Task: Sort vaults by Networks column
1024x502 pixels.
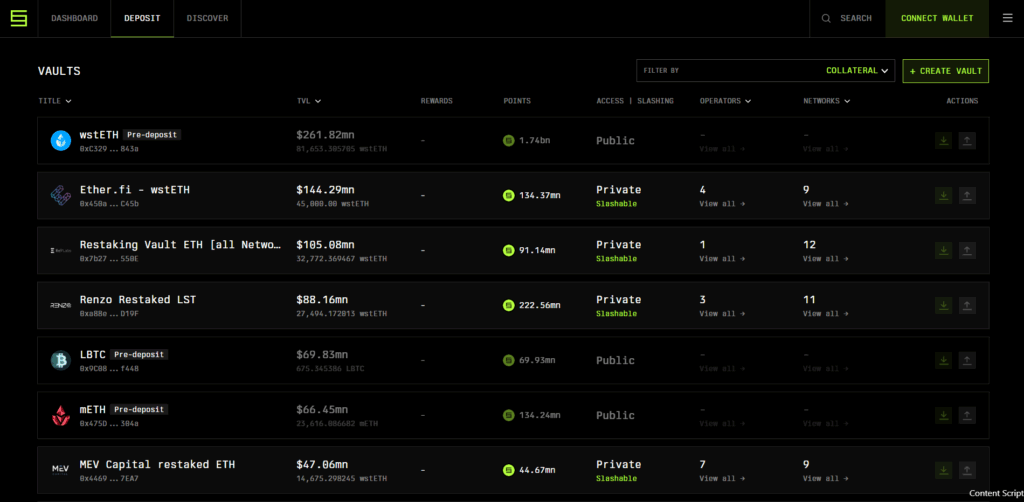Action: point(827,101)
